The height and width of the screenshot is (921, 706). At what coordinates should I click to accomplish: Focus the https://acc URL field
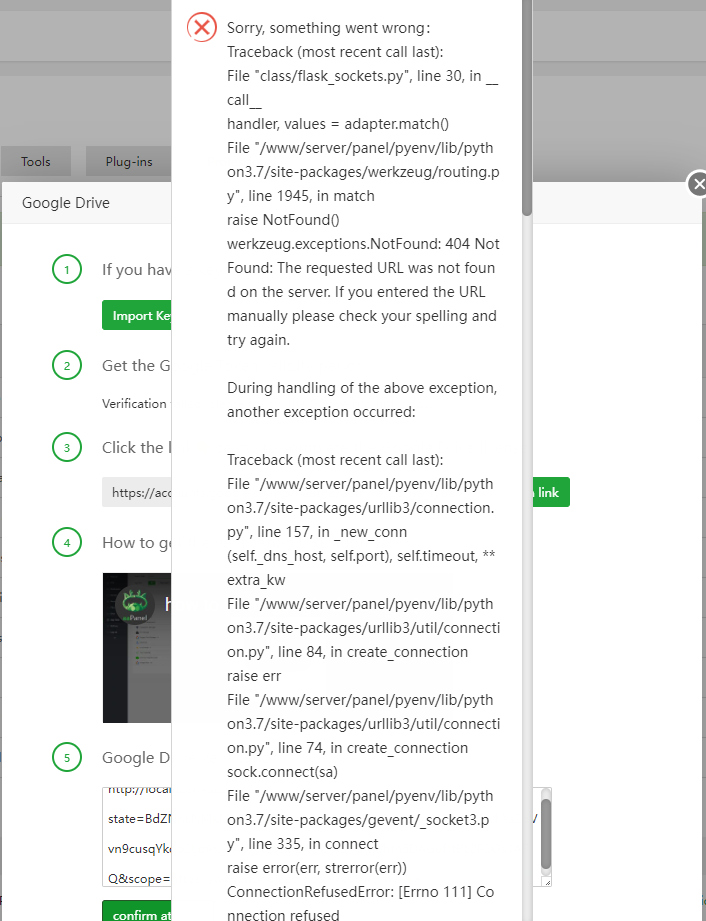tap(137, 492)
